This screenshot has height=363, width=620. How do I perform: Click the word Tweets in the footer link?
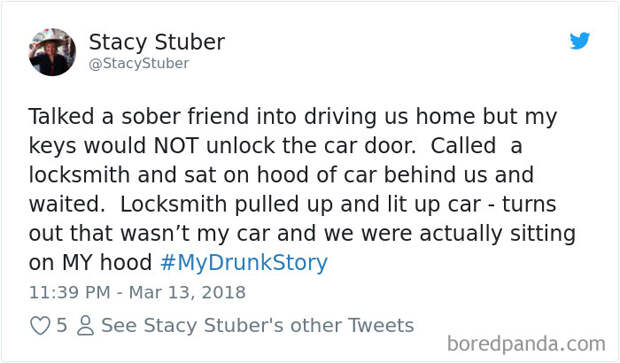pyautogui.click(x=381, y=325)
